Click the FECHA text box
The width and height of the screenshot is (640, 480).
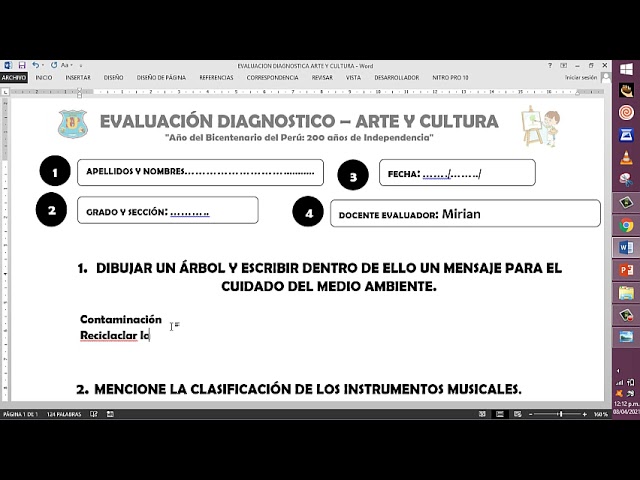457,173
